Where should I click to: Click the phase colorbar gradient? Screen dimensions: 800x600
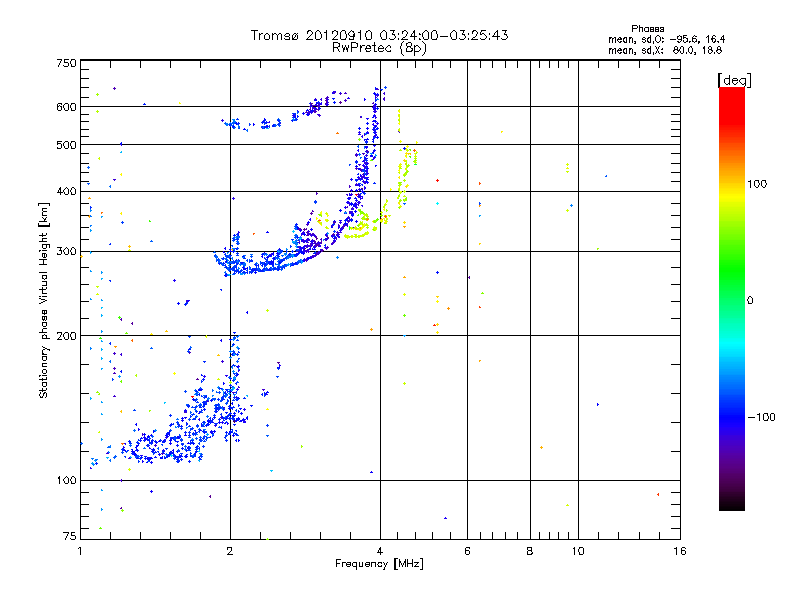(732, 298)
